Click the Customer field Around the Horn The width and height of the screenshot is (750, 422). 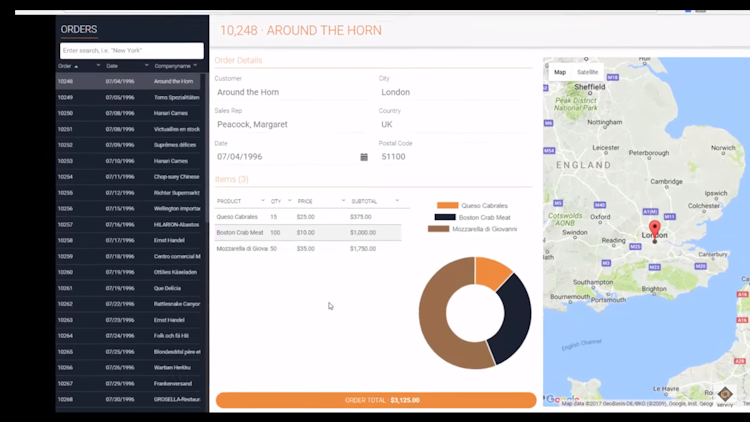290,92
